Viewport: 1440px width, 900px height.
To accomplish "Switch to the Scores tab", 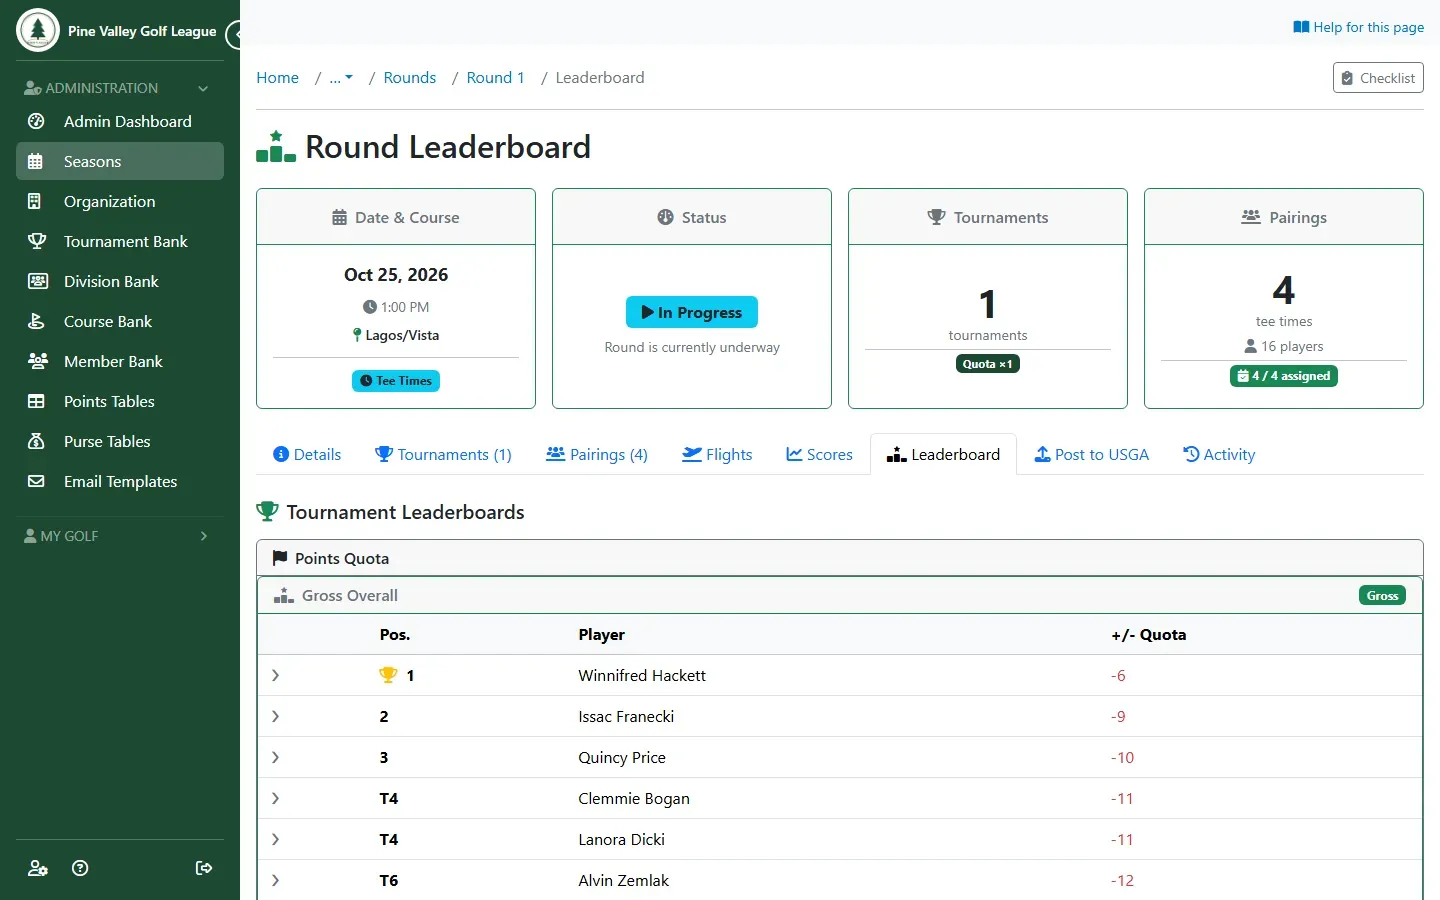I will pos(819,454).
